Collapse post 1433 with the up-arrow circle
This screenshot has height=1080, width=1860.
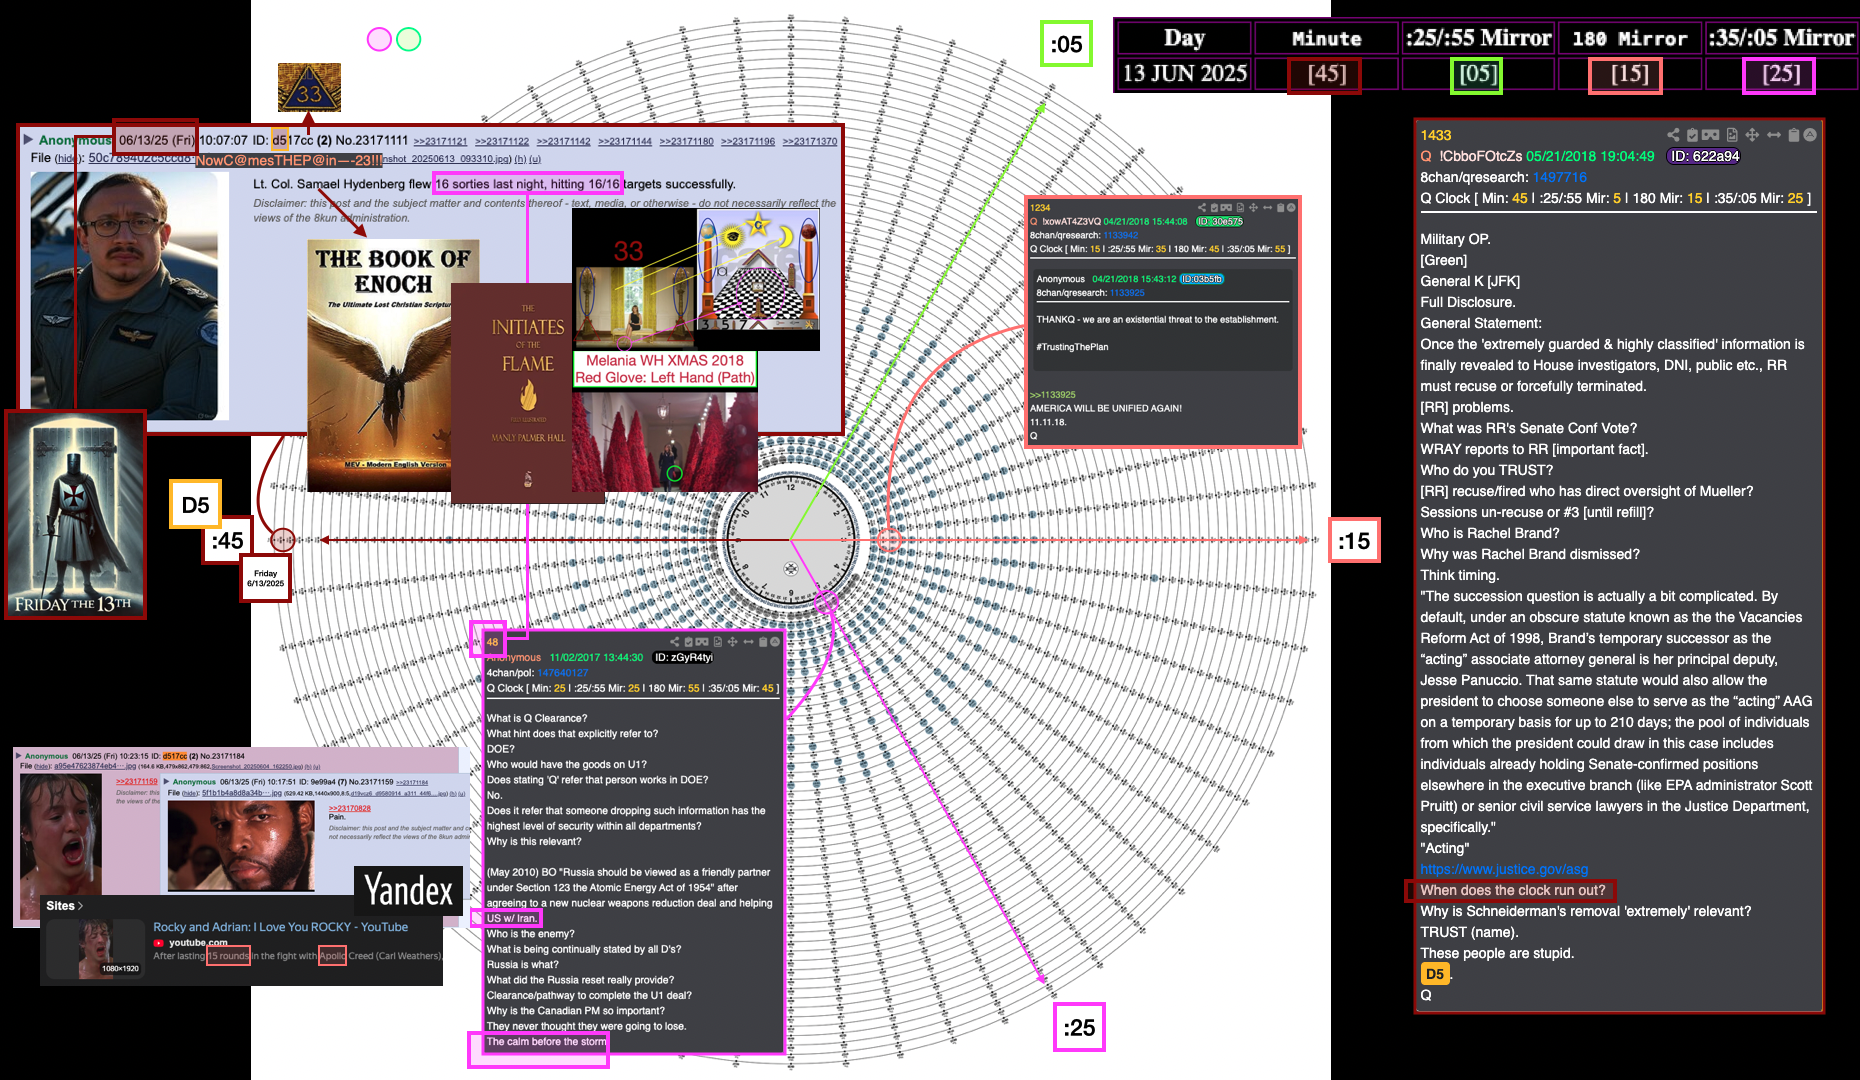pyautogui.click(x=1810, y=135)
